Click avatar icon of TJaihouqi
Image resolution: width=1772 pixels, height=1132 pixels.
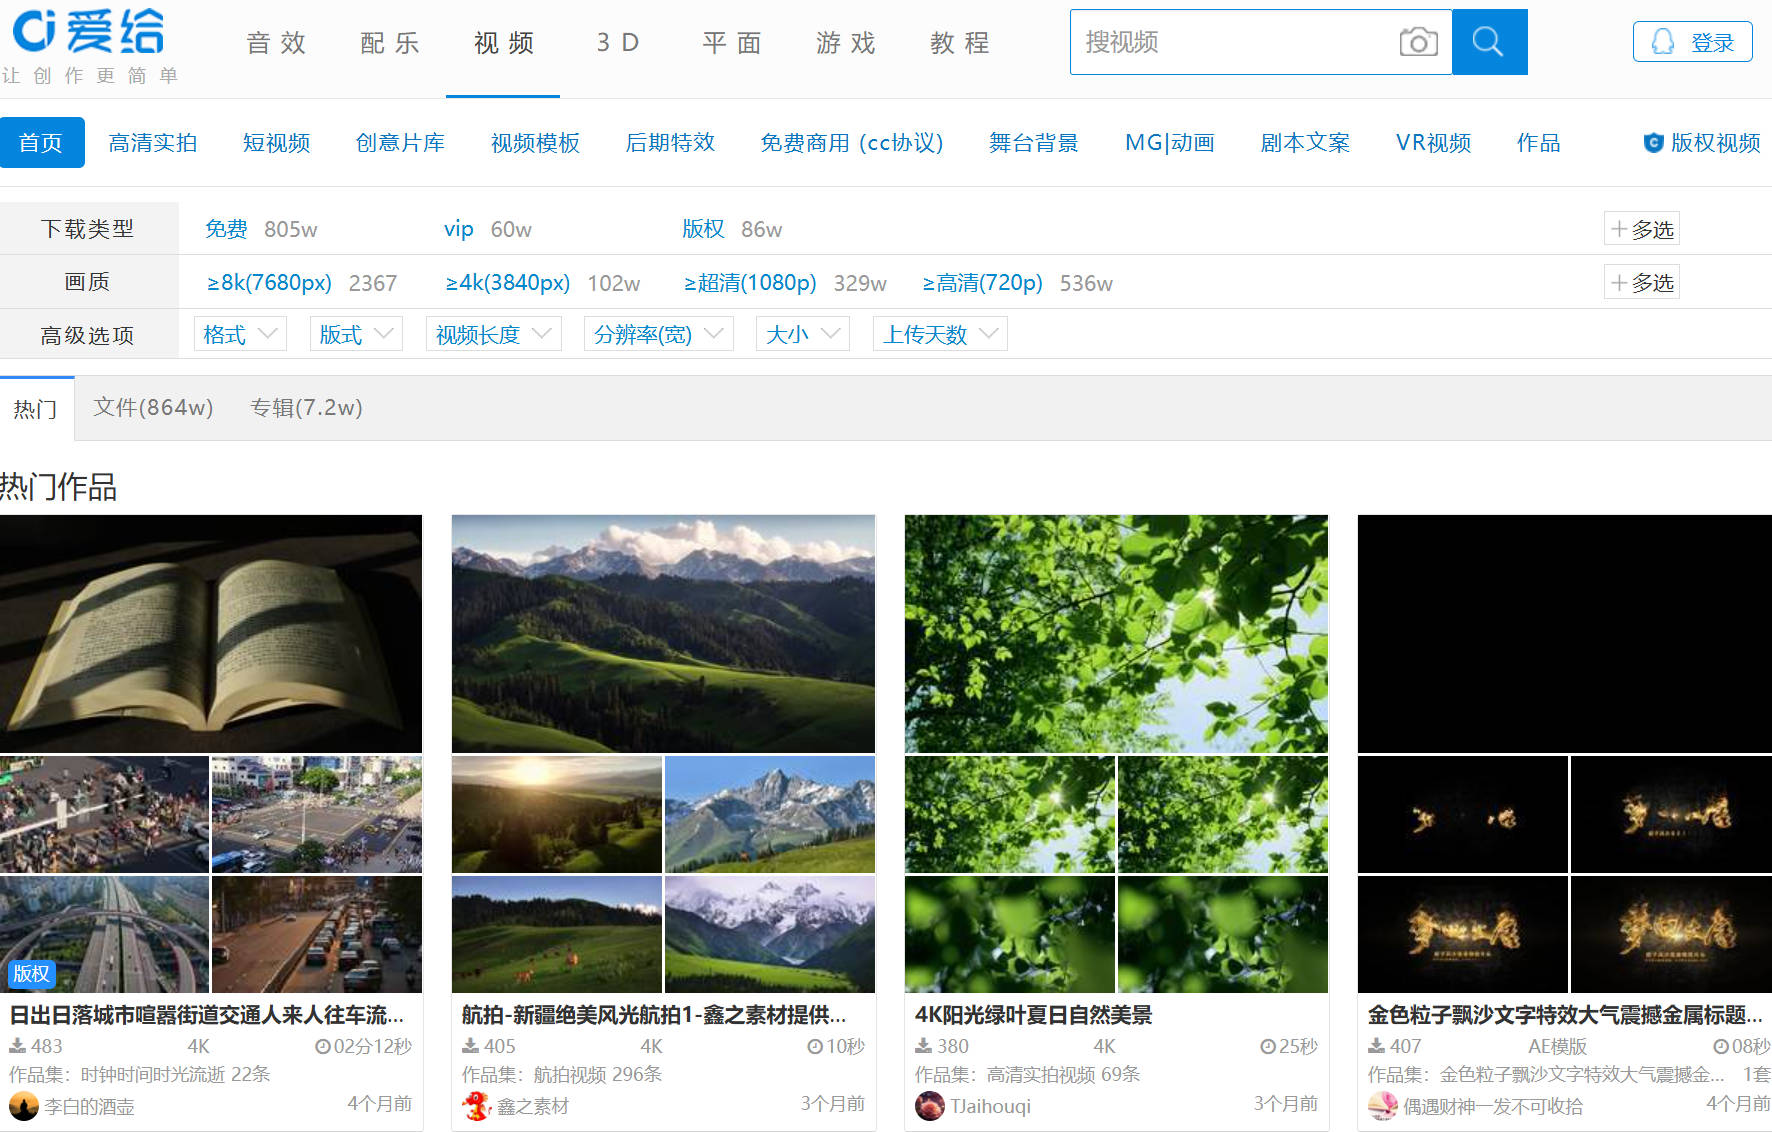(x=930, y=1106)
